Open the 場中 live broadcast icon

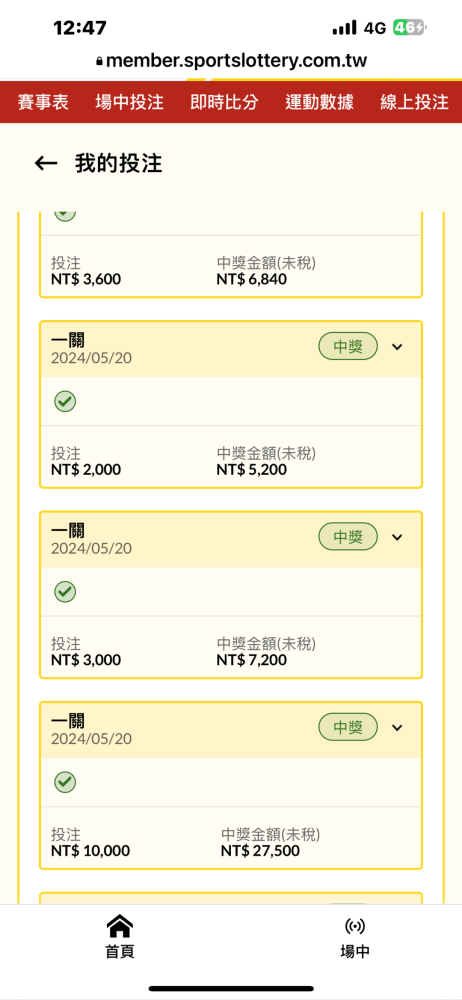[355, 926]
